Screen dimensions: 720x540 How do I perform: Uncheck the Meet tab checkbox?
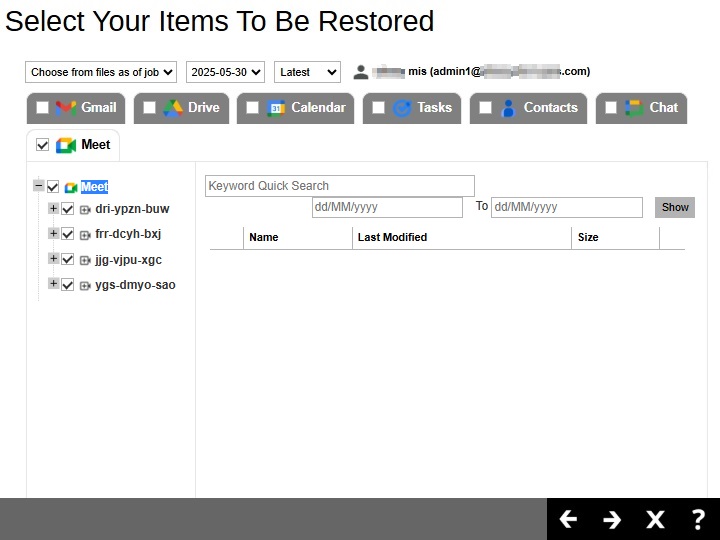tap(42, 145)
